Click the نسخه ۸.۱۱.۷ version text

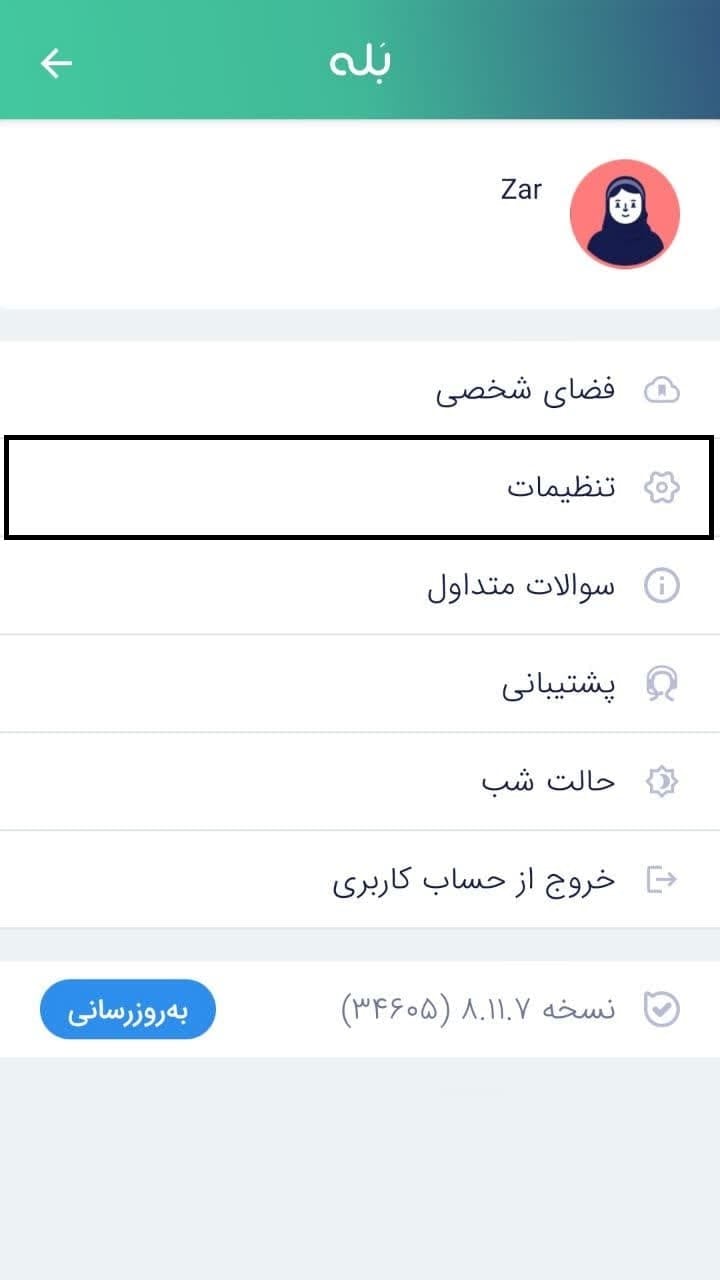[x=479, y=1009]
